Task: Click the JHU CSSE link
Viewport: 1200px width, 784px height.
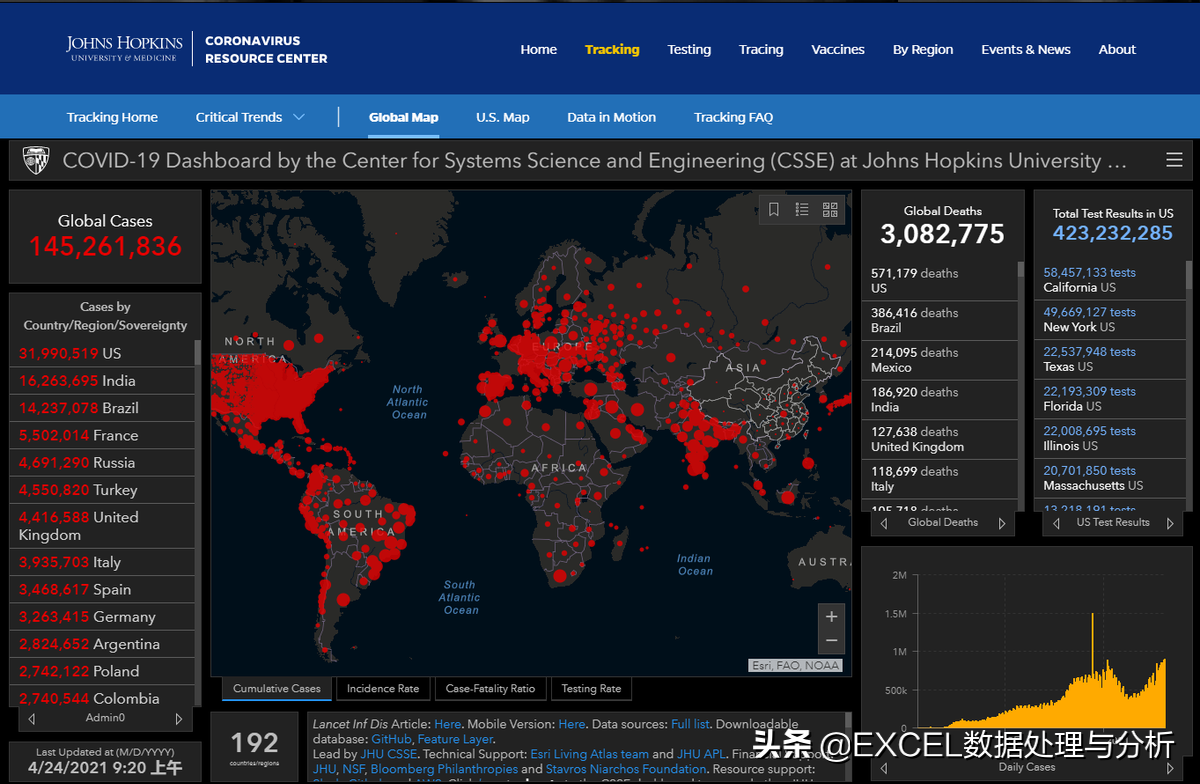Action: pos(388,754)
